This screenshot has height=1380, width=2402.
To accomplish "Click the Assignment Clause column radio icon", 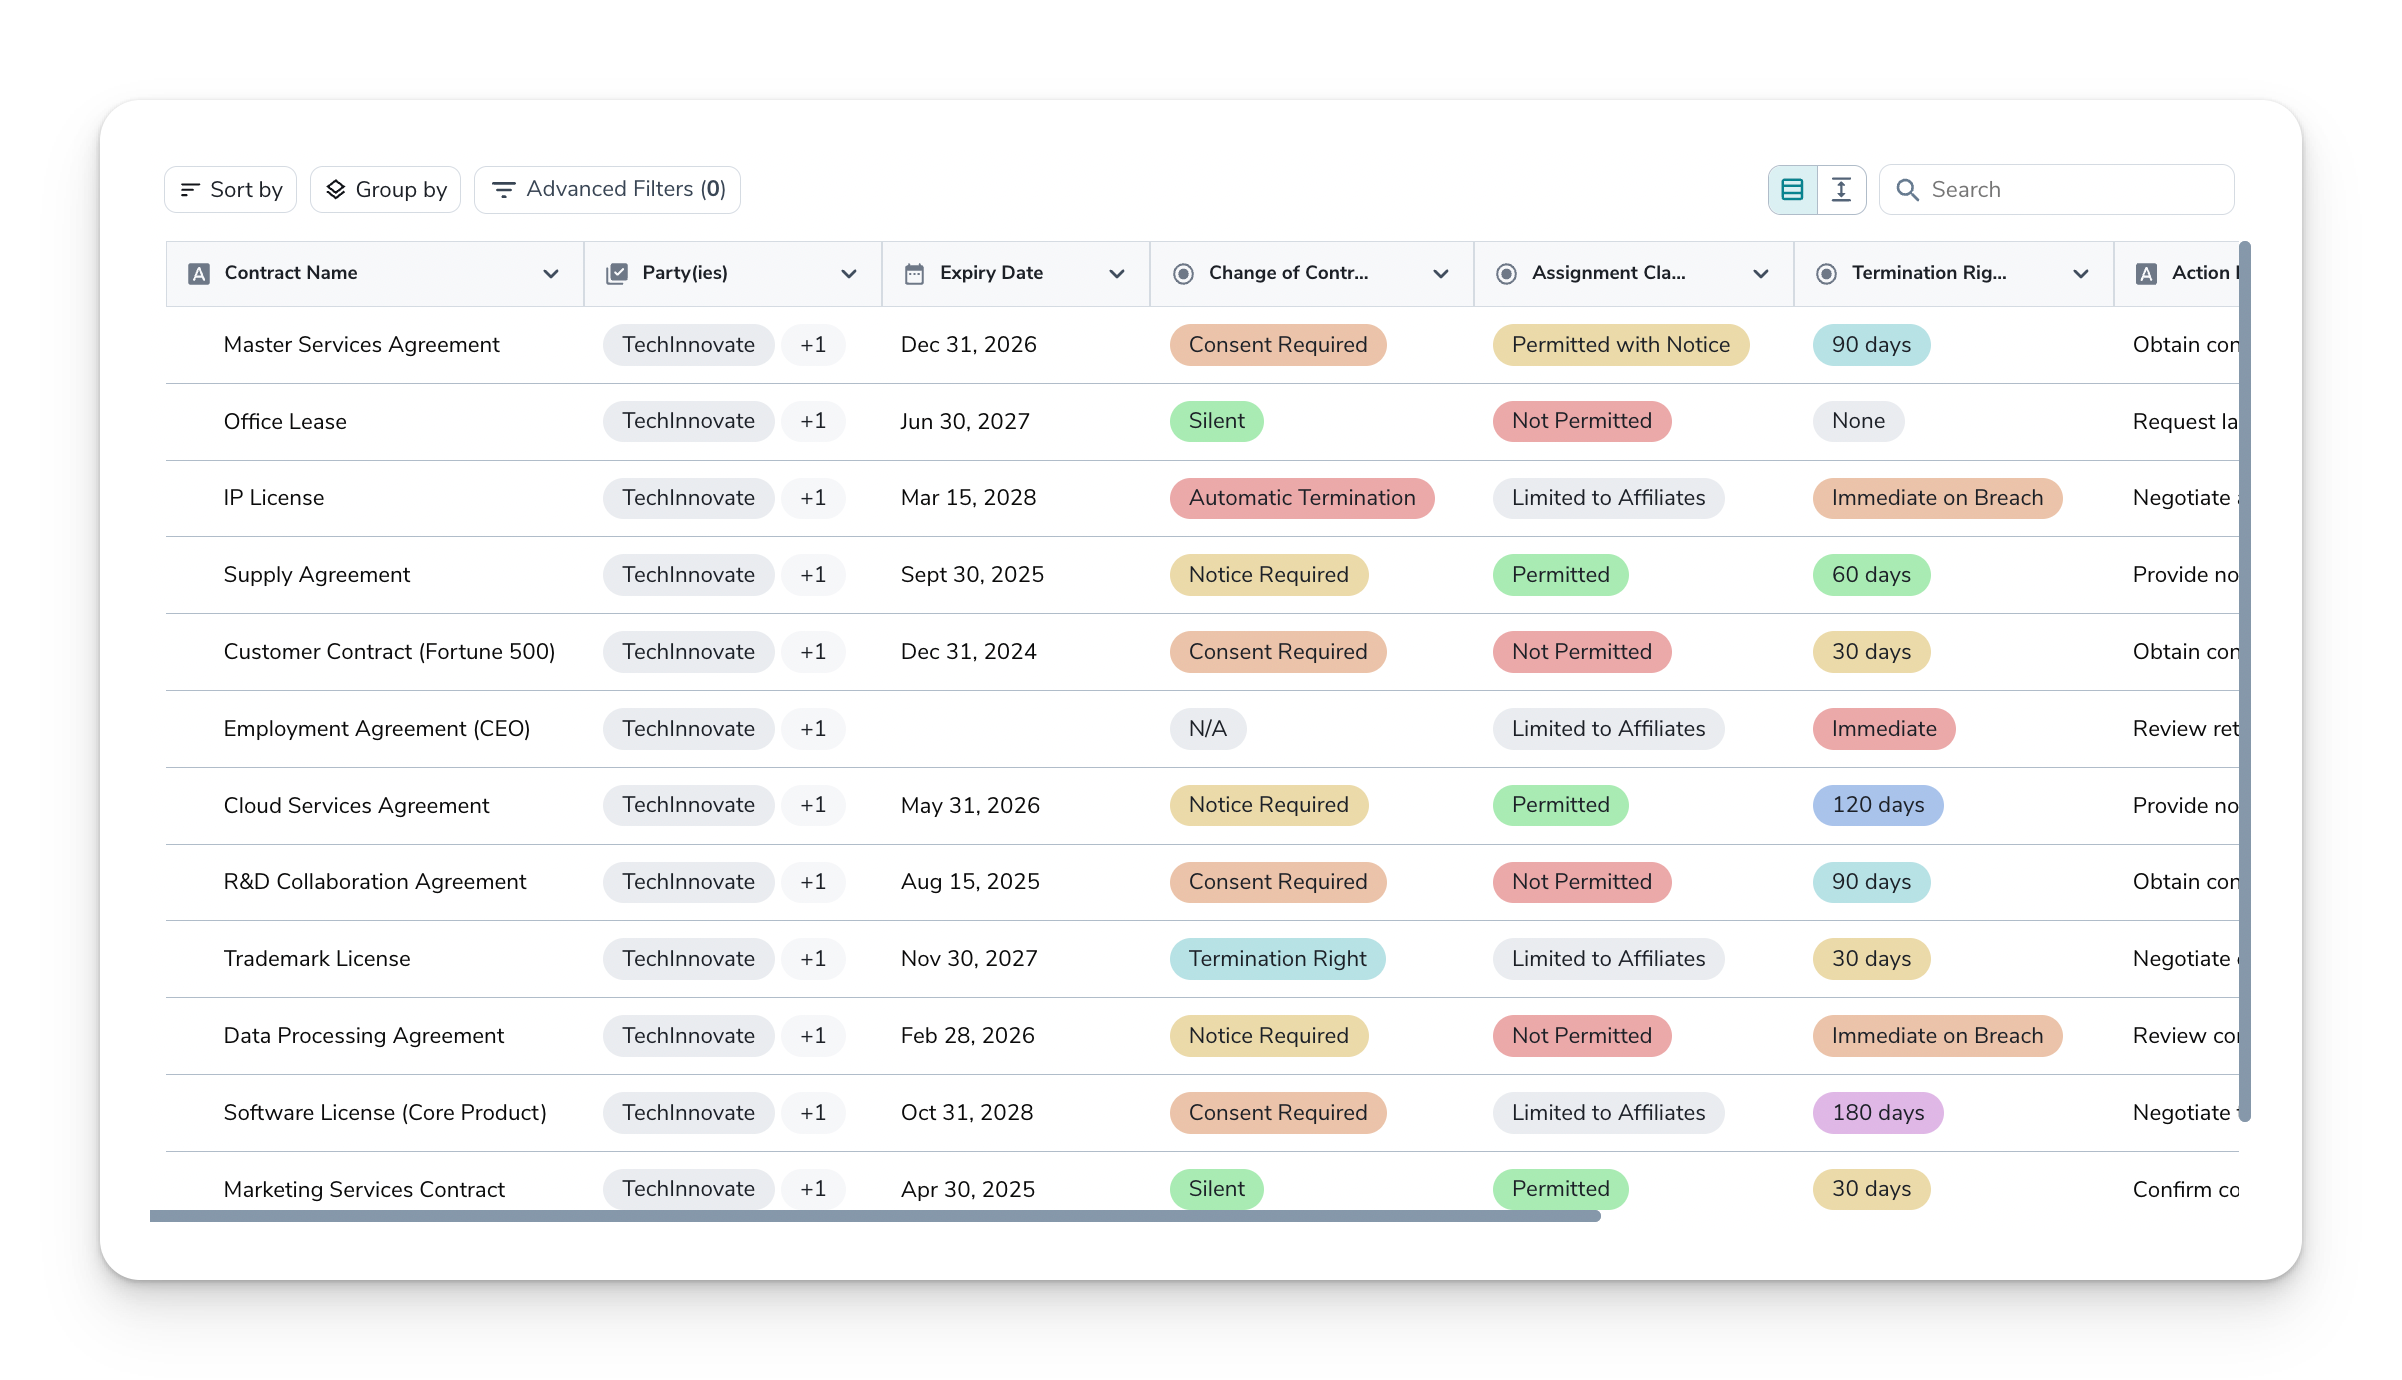I will (1506, 274).
